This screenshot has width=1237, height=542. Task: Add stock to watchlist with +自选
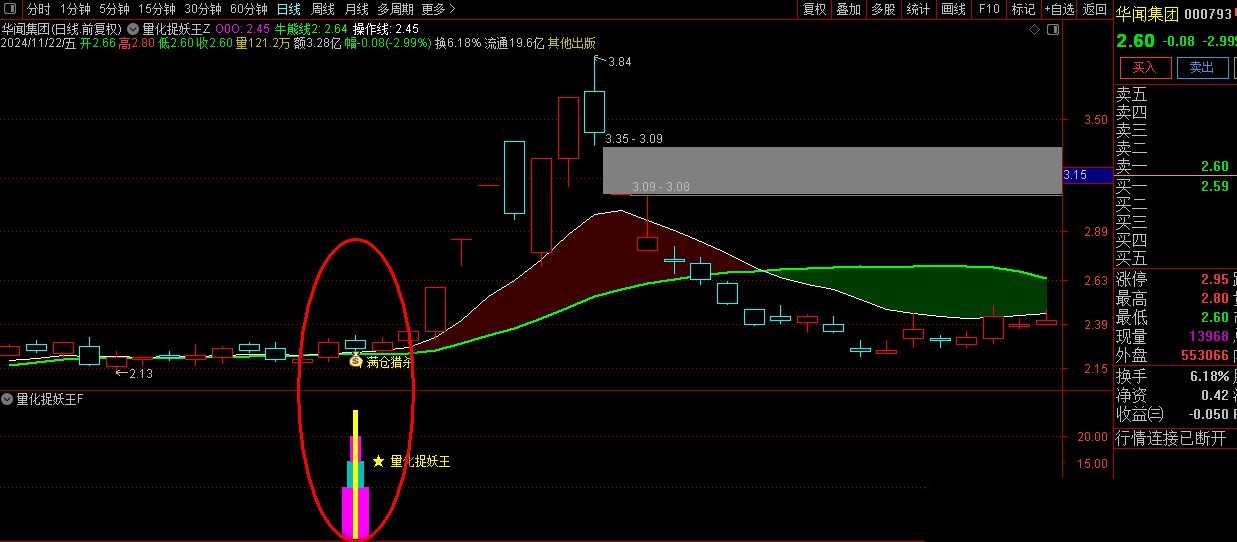point(1059,9)
